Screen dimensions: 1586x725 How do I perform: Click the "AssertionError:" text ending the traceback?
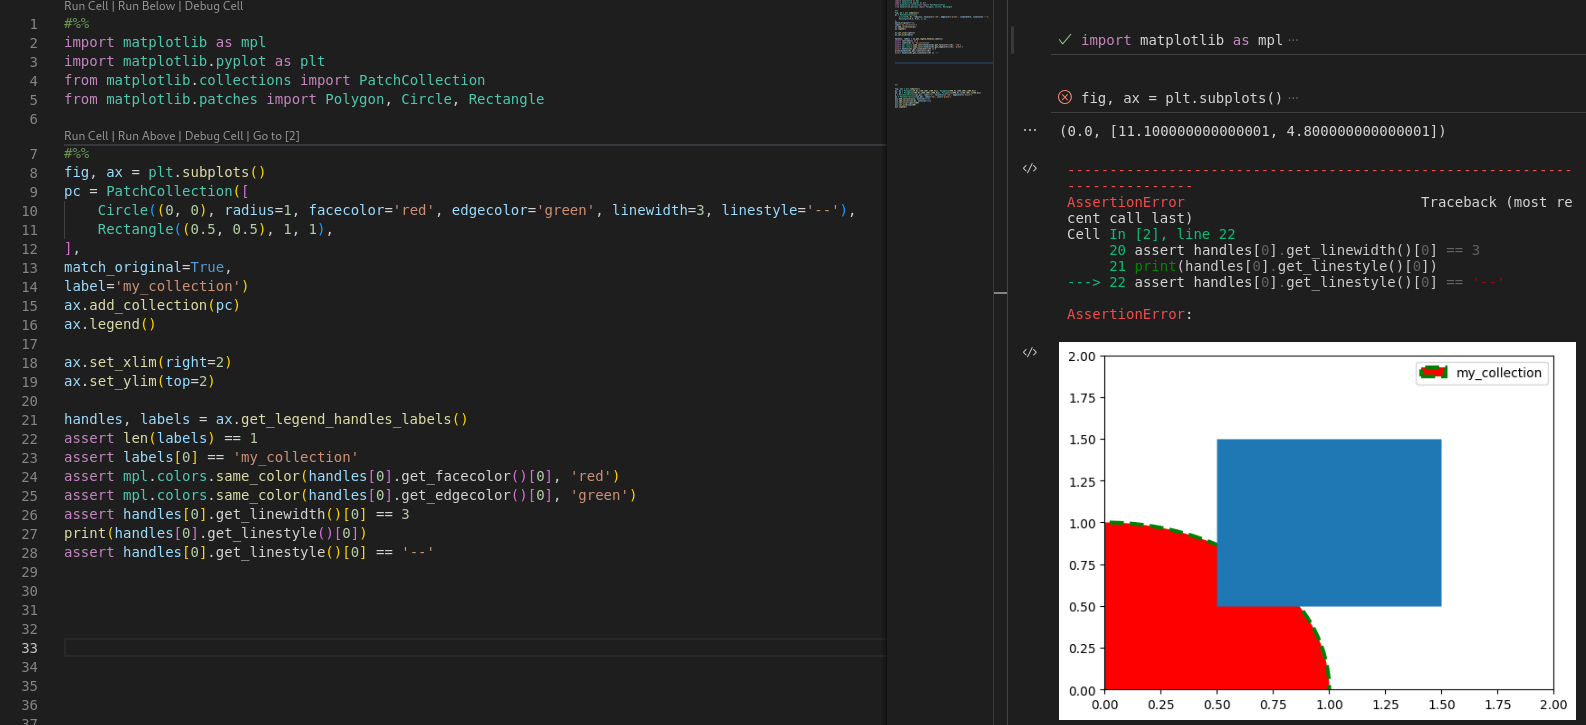[x=1130, y=314]
